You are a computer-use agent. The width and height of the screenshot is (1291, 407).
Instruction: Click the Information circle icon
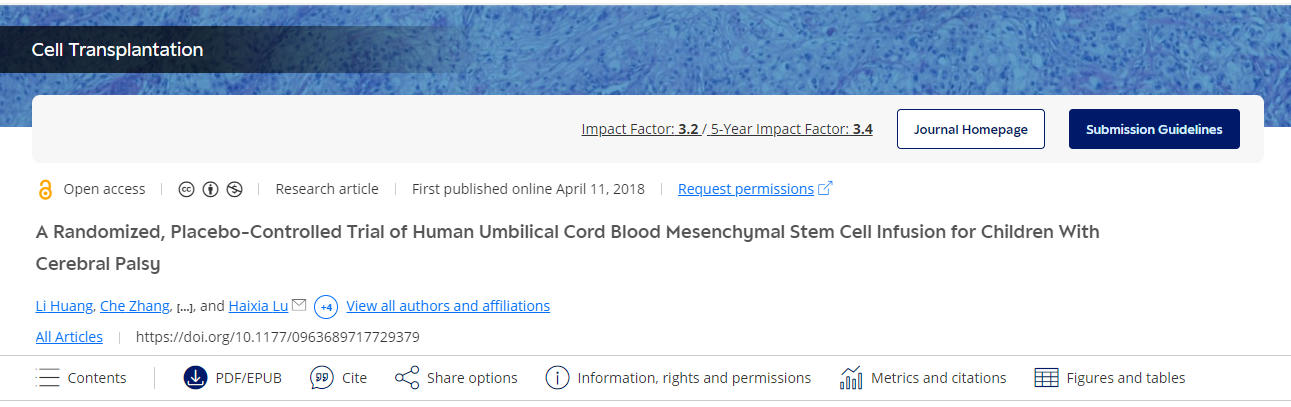tap(557, 378)
